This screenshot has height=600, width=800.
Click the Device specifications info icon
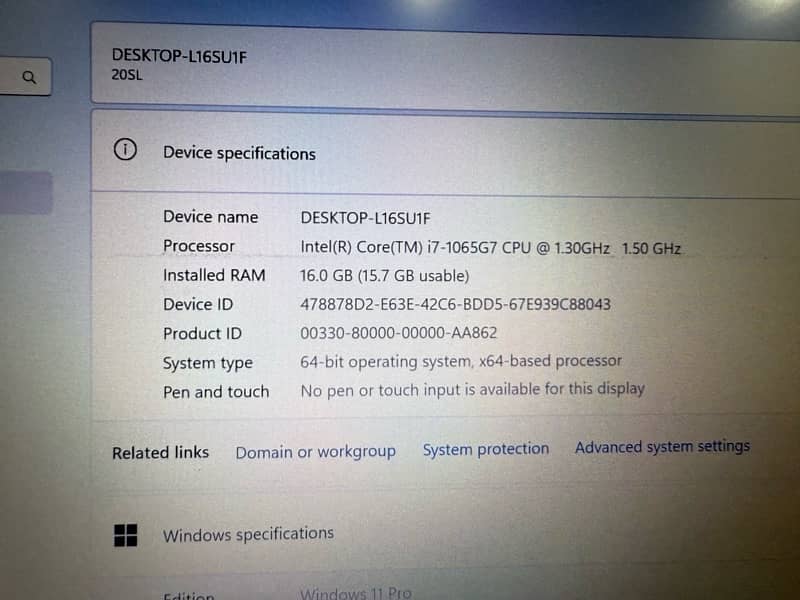[x=125, y=150]
